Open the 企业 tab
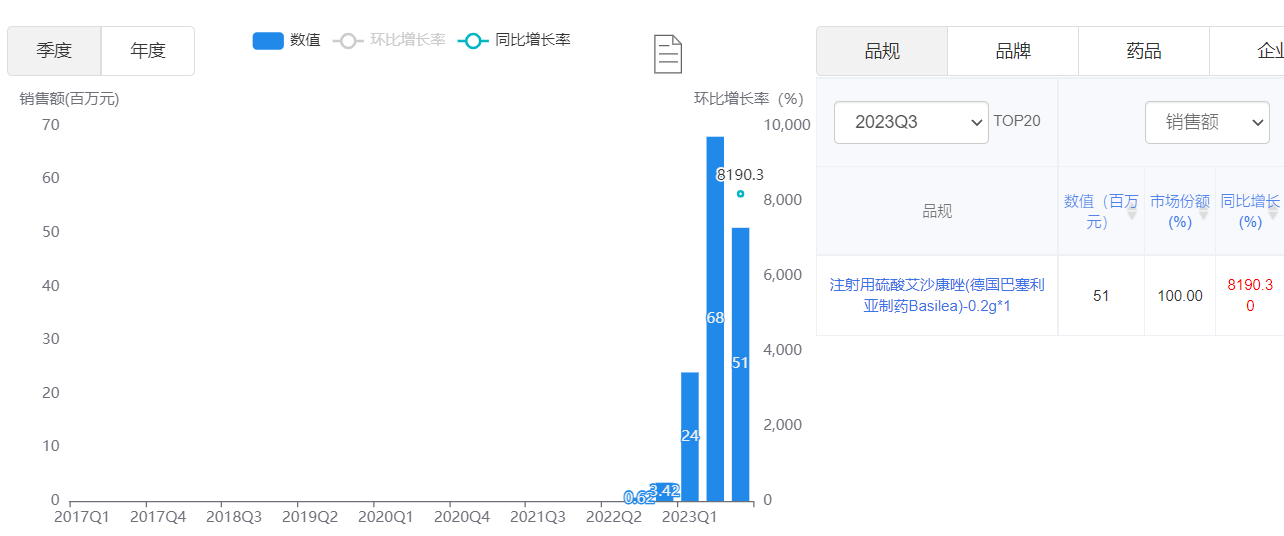Image resolution: width=1284 pixels, height=536 pixels. pos(1262,51)
